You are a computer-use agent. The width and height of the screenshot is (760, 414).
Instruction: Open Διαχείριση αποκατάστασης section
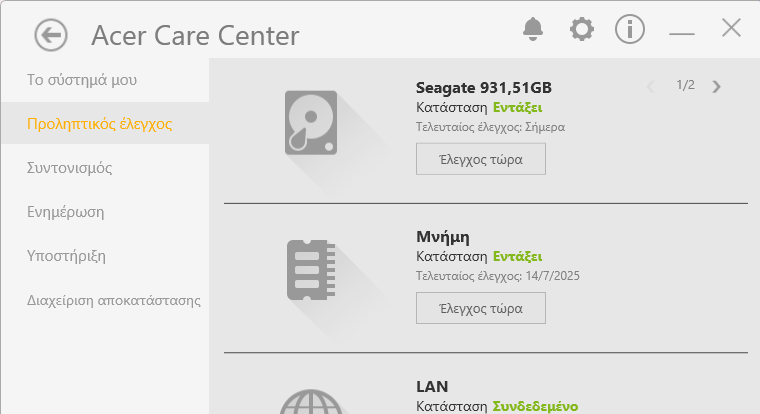point(113,300)
